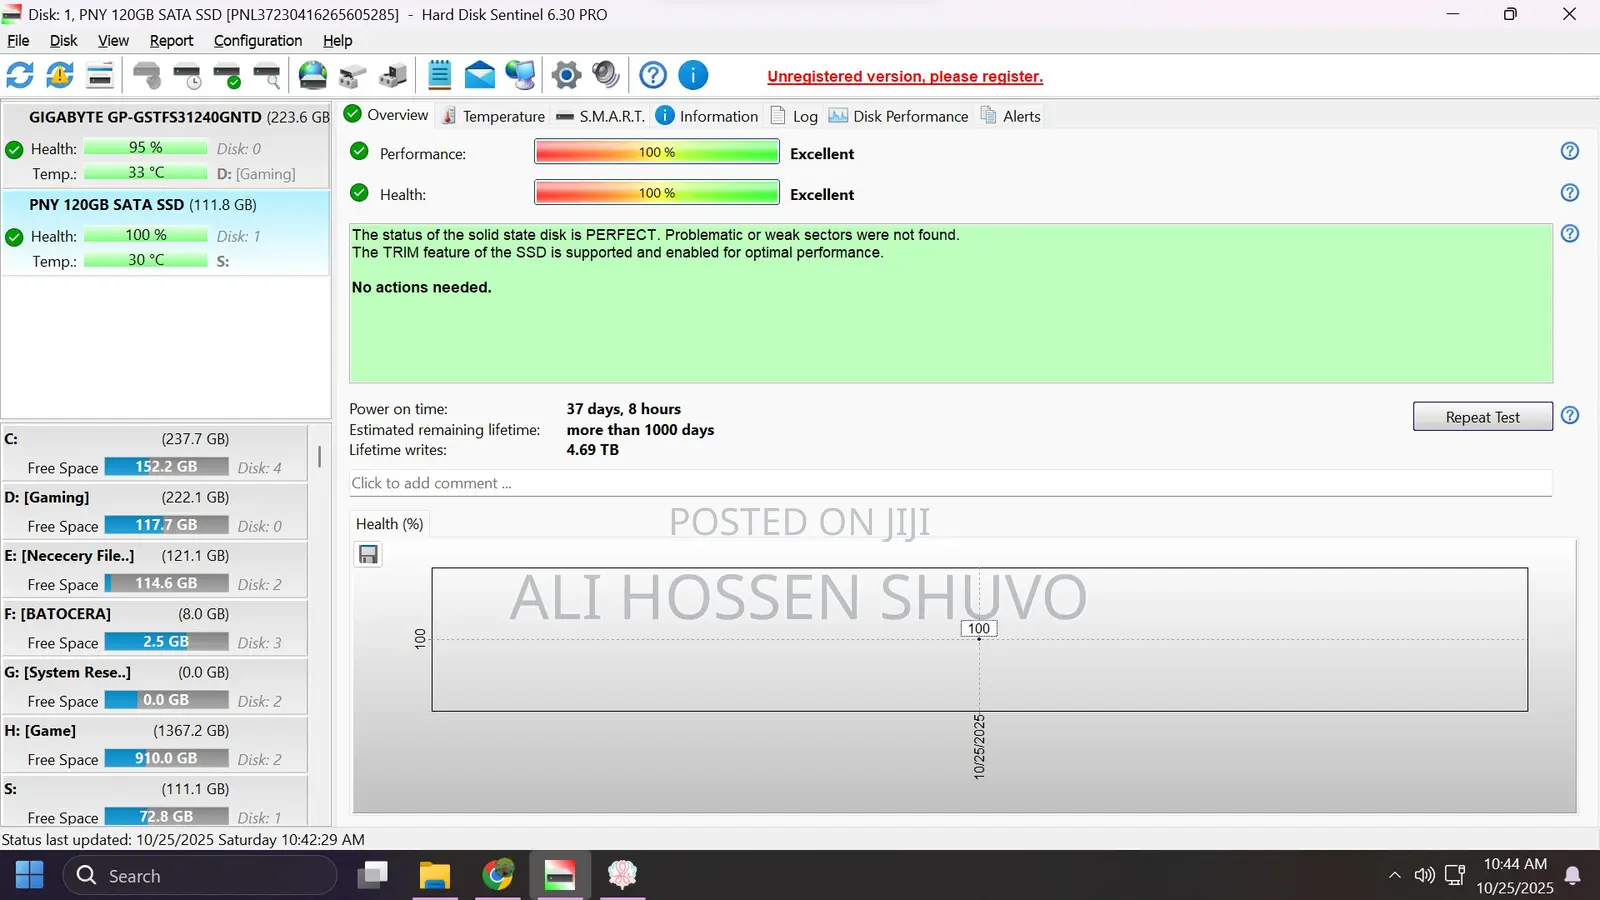
Task: Click the 'Click to add comment' field
Action: pyautogui.click(x=950, y=483)
